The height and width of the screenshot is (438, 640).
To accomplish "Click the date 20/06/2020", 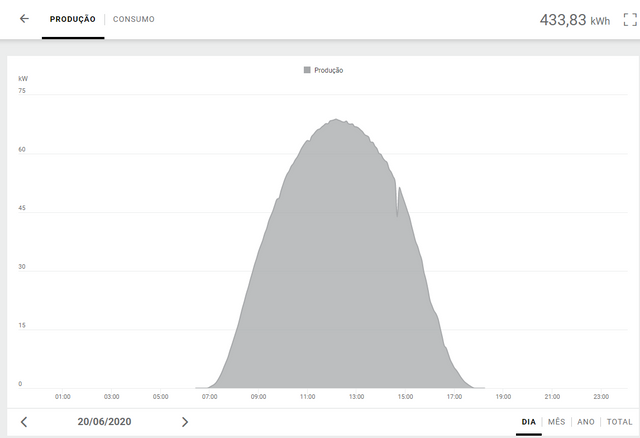I will point(104,422).
